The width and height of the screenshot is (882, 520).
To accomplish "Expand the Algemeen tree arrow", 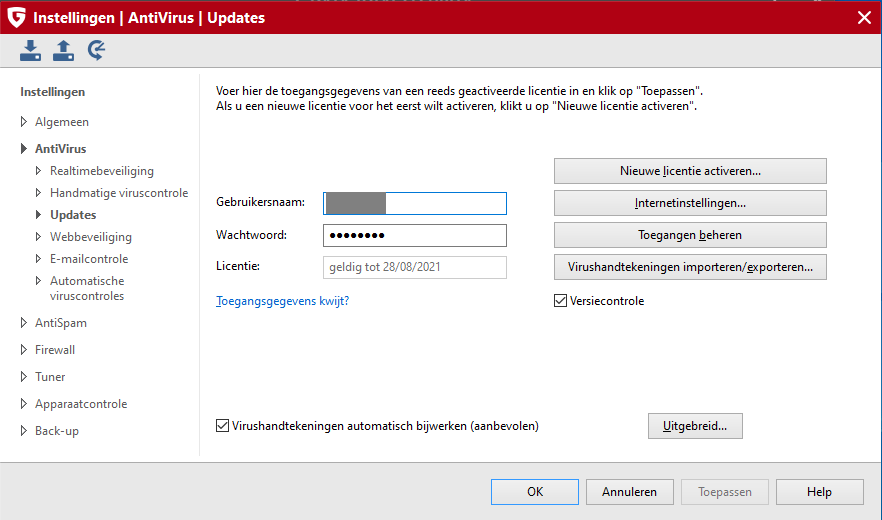I will point(24,122).
